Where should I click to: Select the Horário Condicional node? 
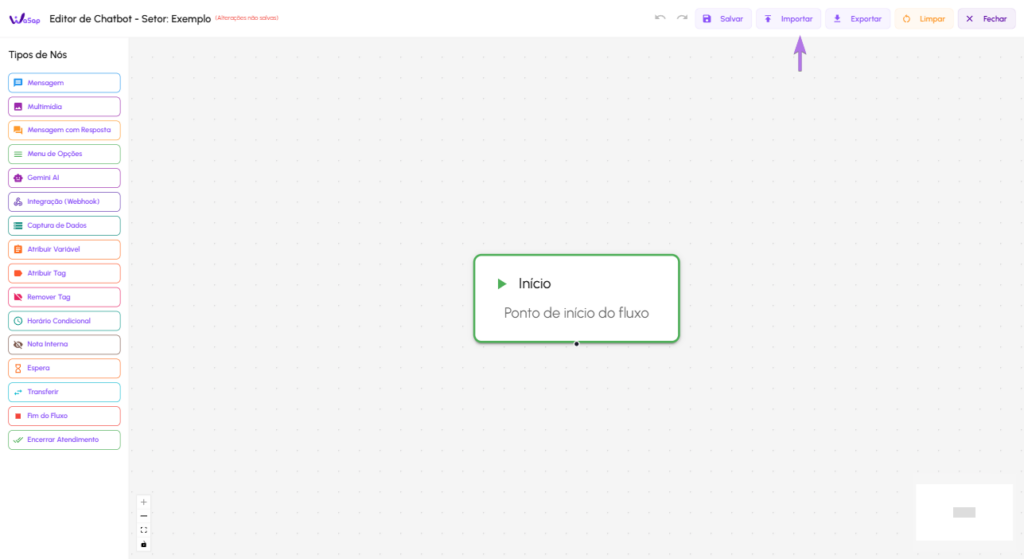click(x=64, y=321)
